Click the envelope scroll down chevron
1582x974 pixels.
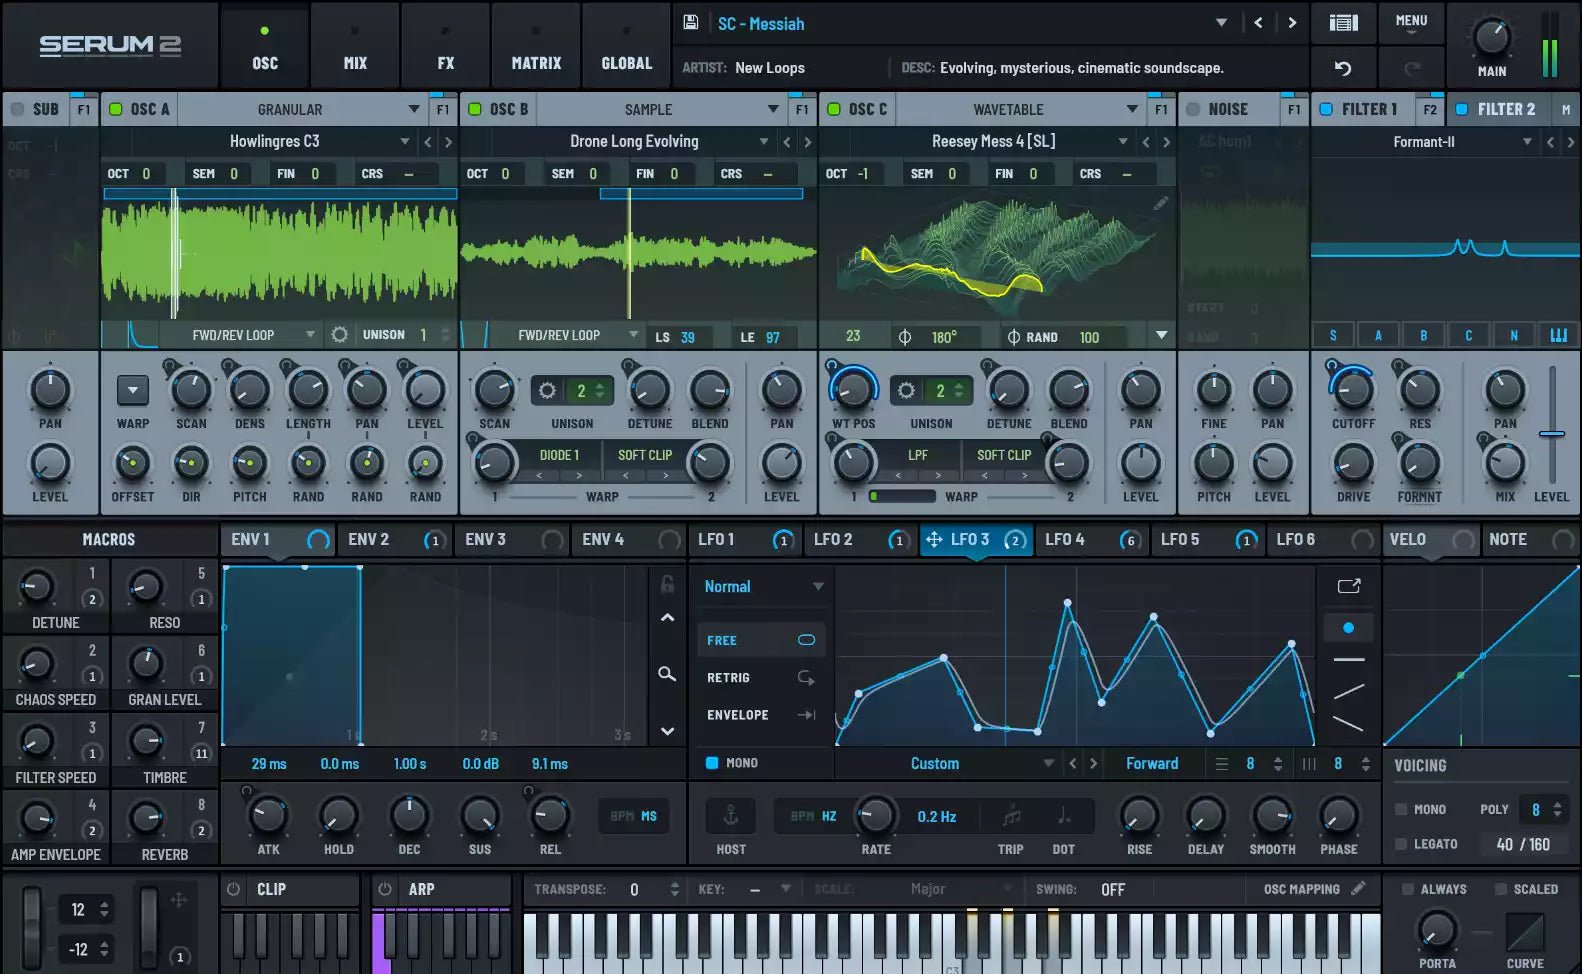(667, 732)
